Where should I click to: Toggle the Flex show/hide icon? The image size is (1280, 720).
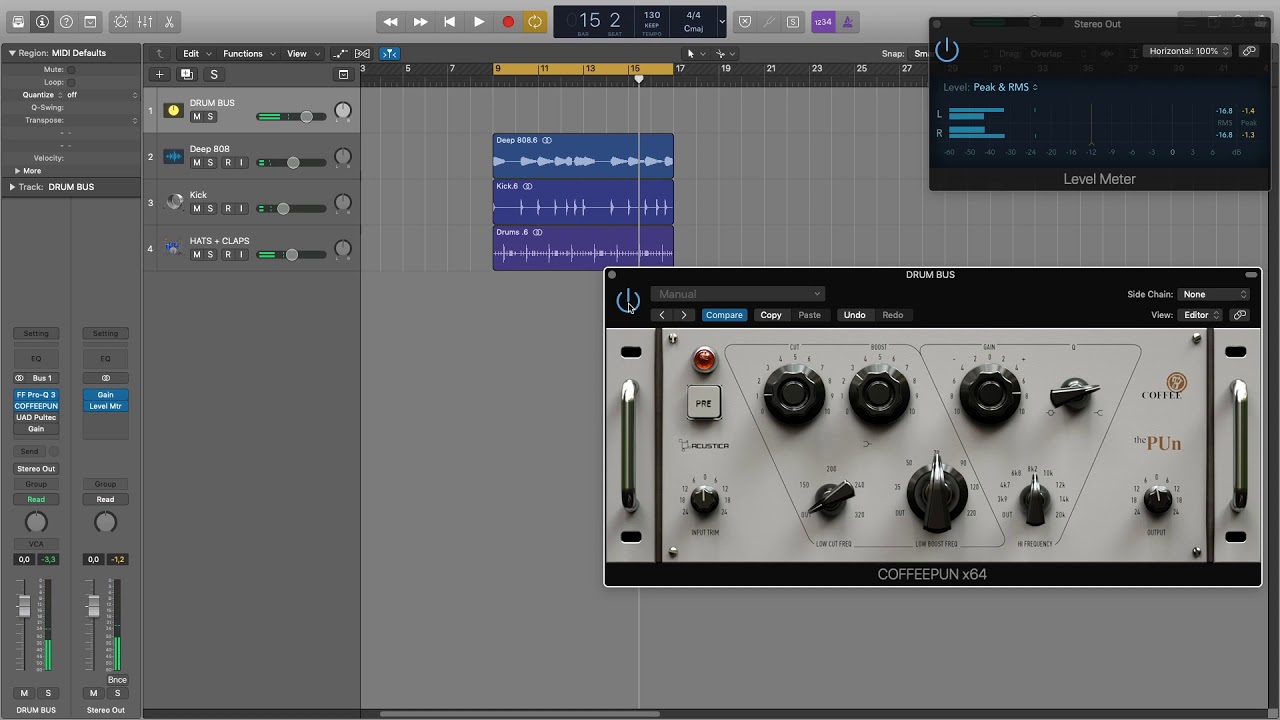(363, 53)
